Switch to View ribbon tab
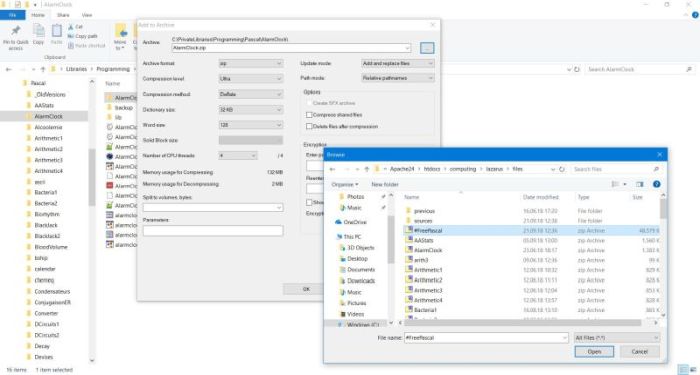700x375 pixels. (x=87, y=15)
